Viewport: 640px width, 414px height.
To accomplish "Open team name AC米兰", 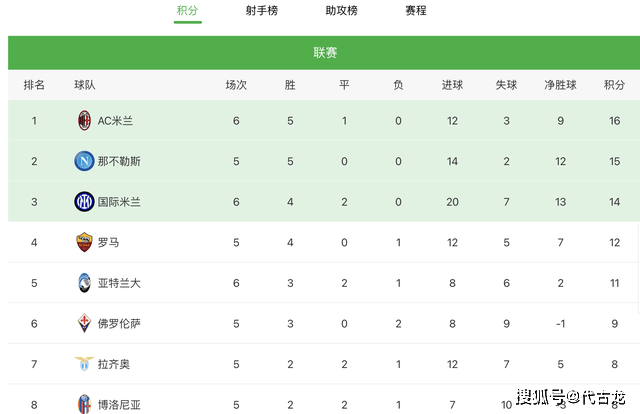I will (115, 121).
